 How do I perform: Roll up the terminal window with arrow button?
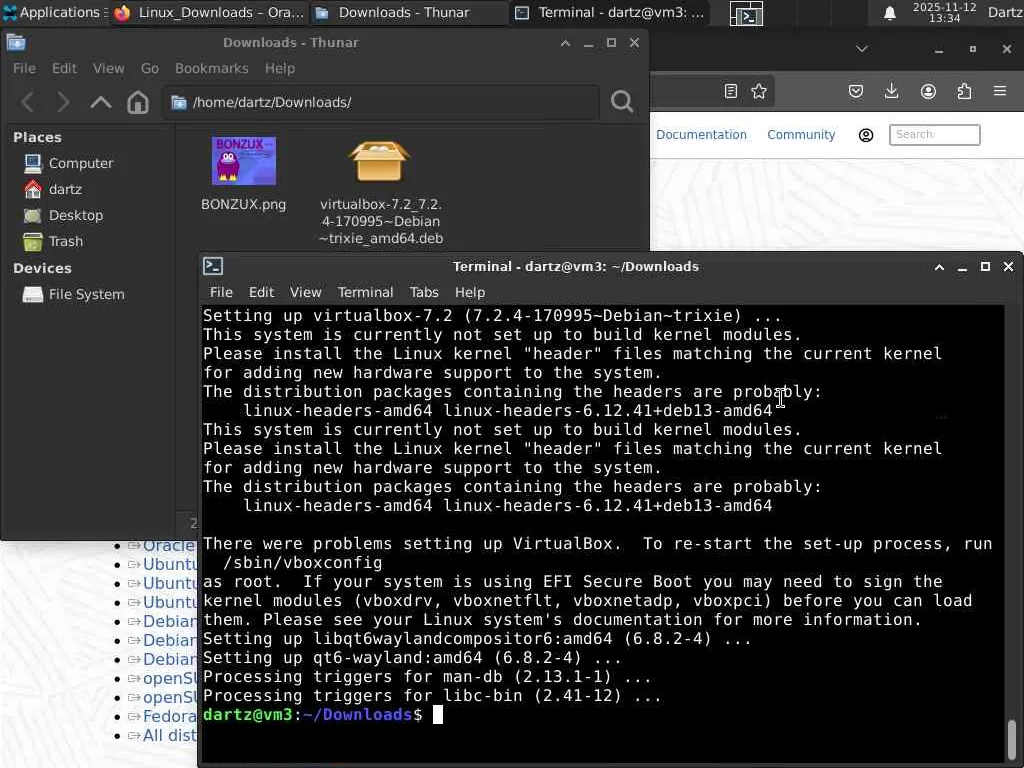(x=939, y=267)
